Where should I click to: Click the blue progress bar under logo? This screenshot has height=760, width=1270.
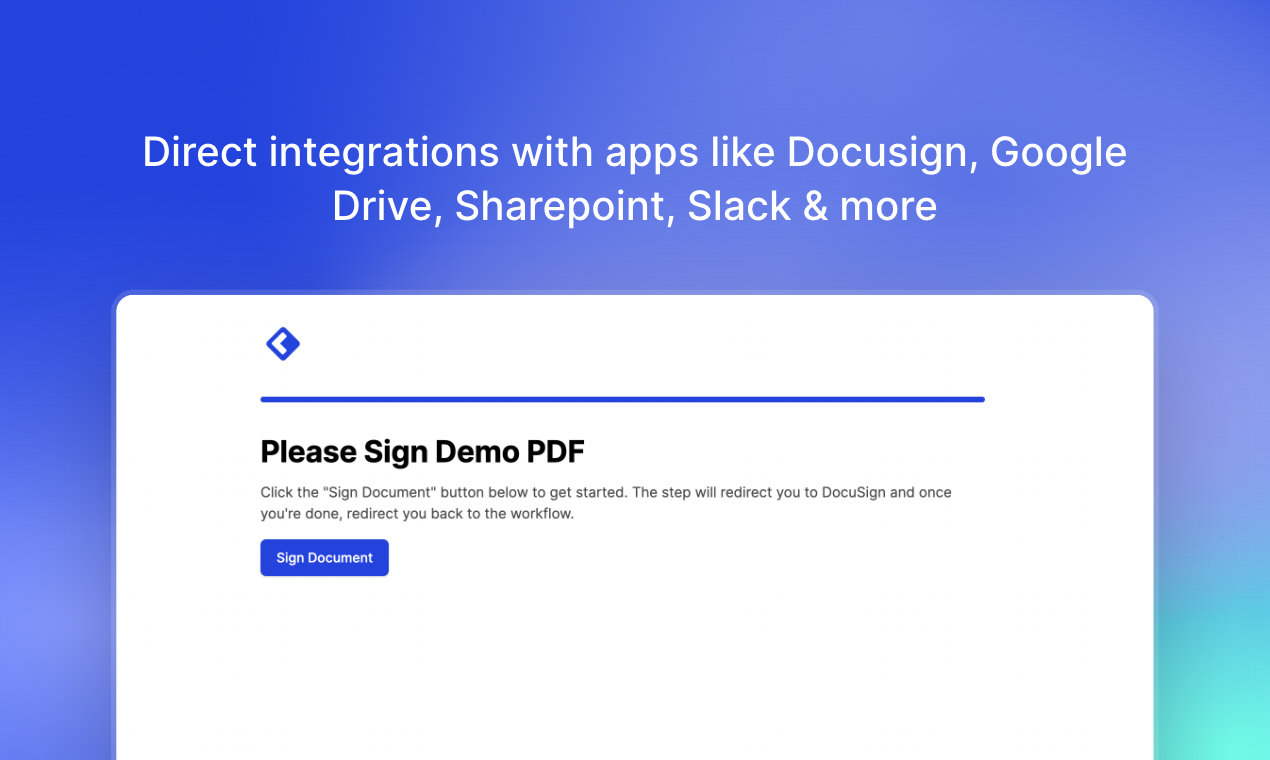(622, 399)
